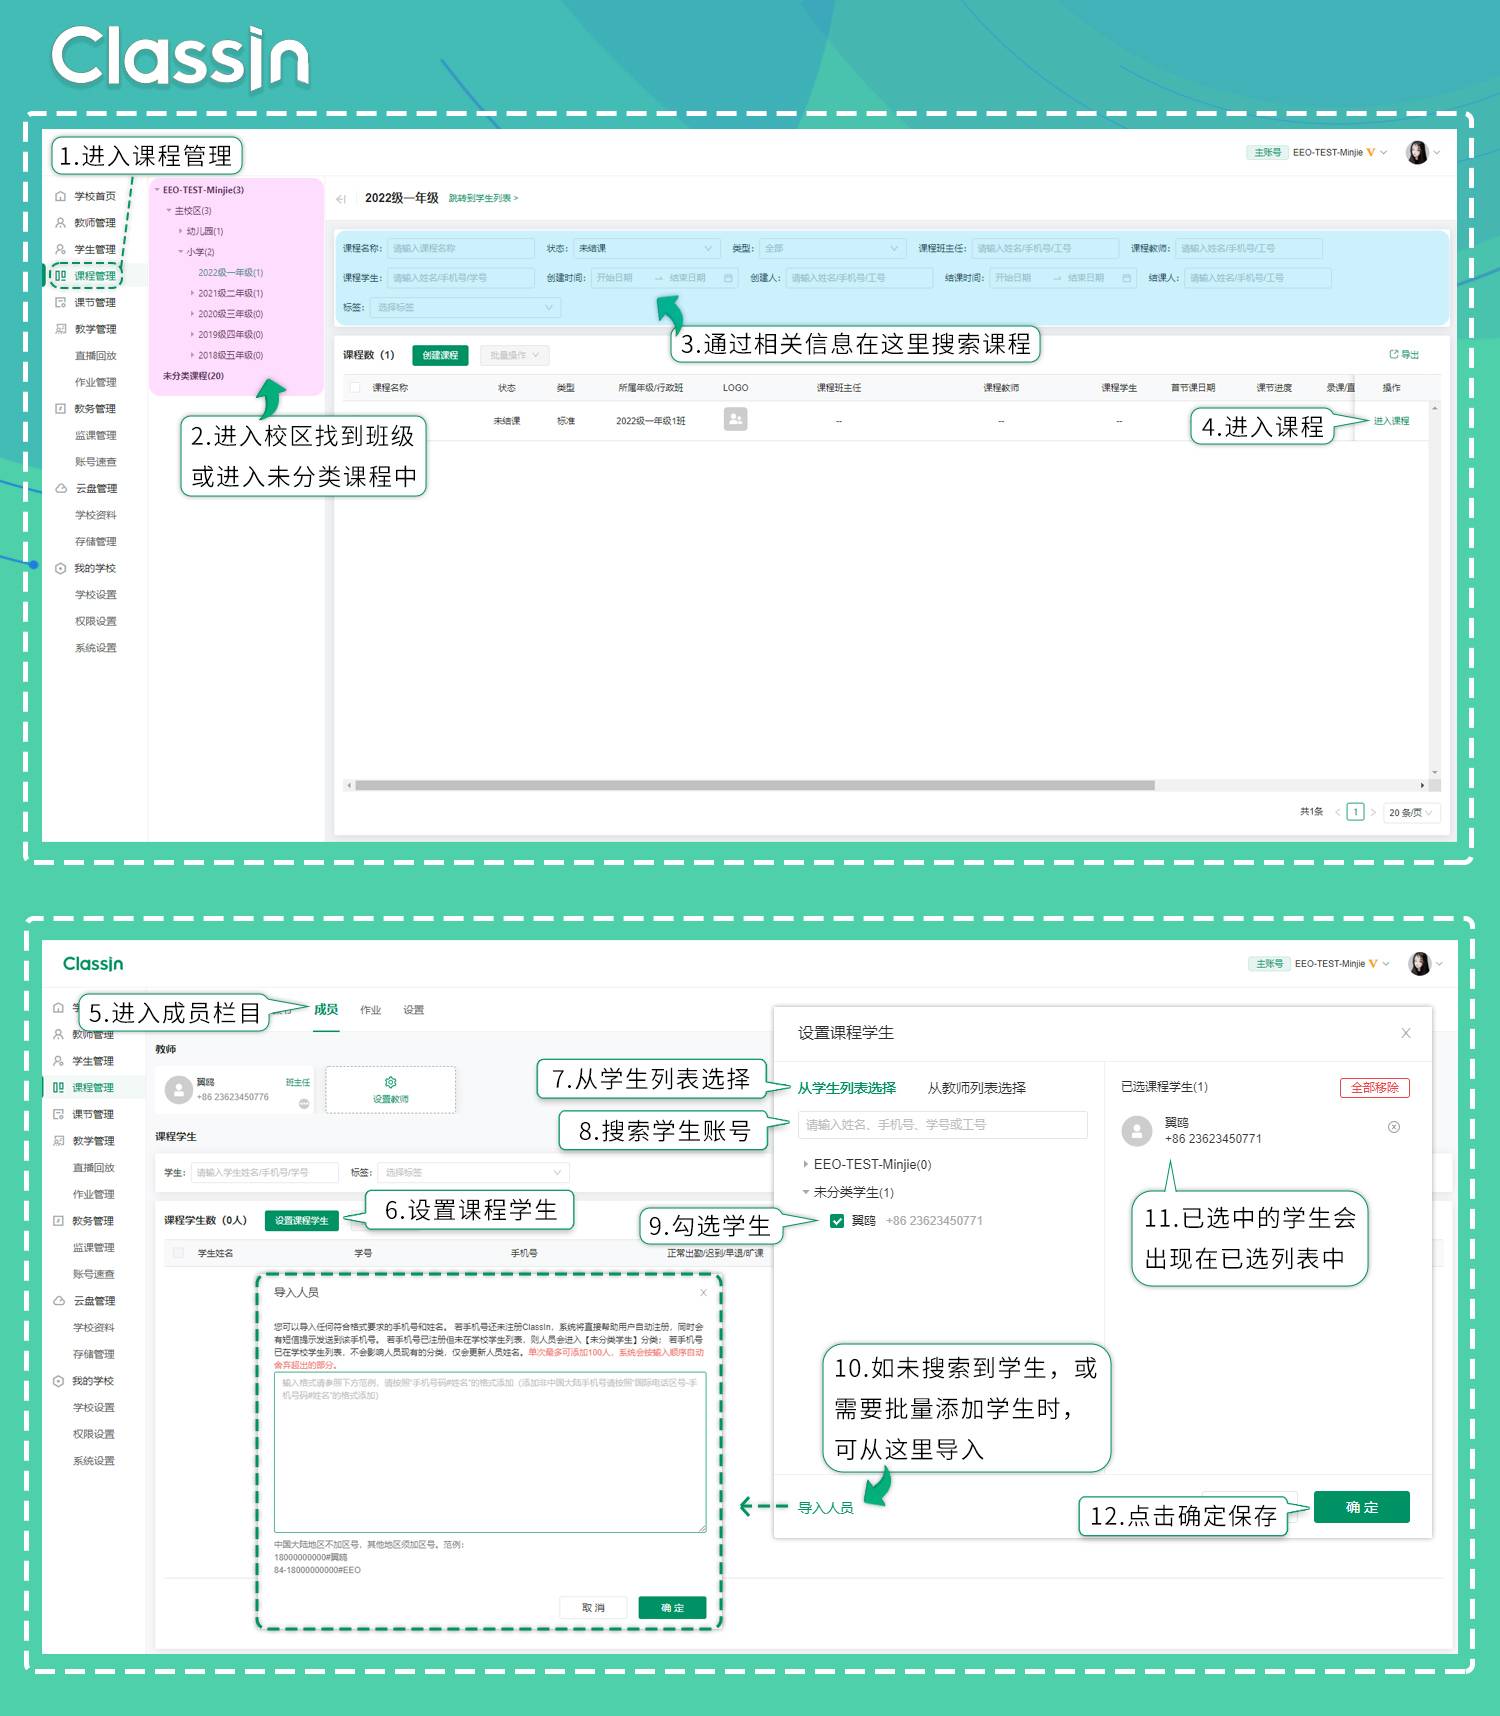Switch to the 设置 tab
Viewport: 1500px width, 1716px height.
414,1010
